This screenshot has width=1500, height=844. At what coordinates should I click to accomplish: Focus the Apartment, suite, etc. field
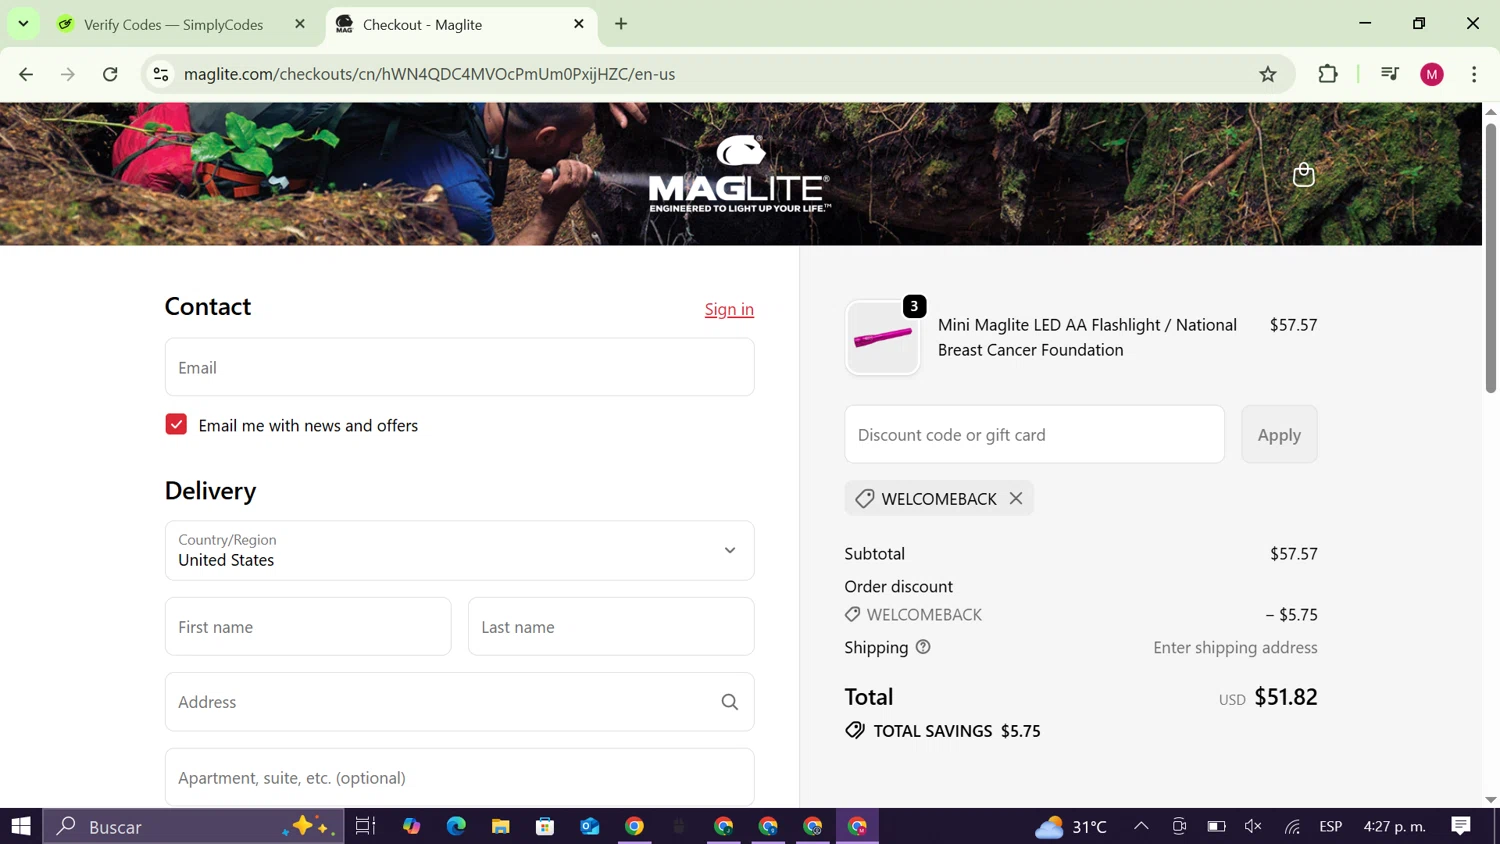pyautogui.click(x=459, y=777)
